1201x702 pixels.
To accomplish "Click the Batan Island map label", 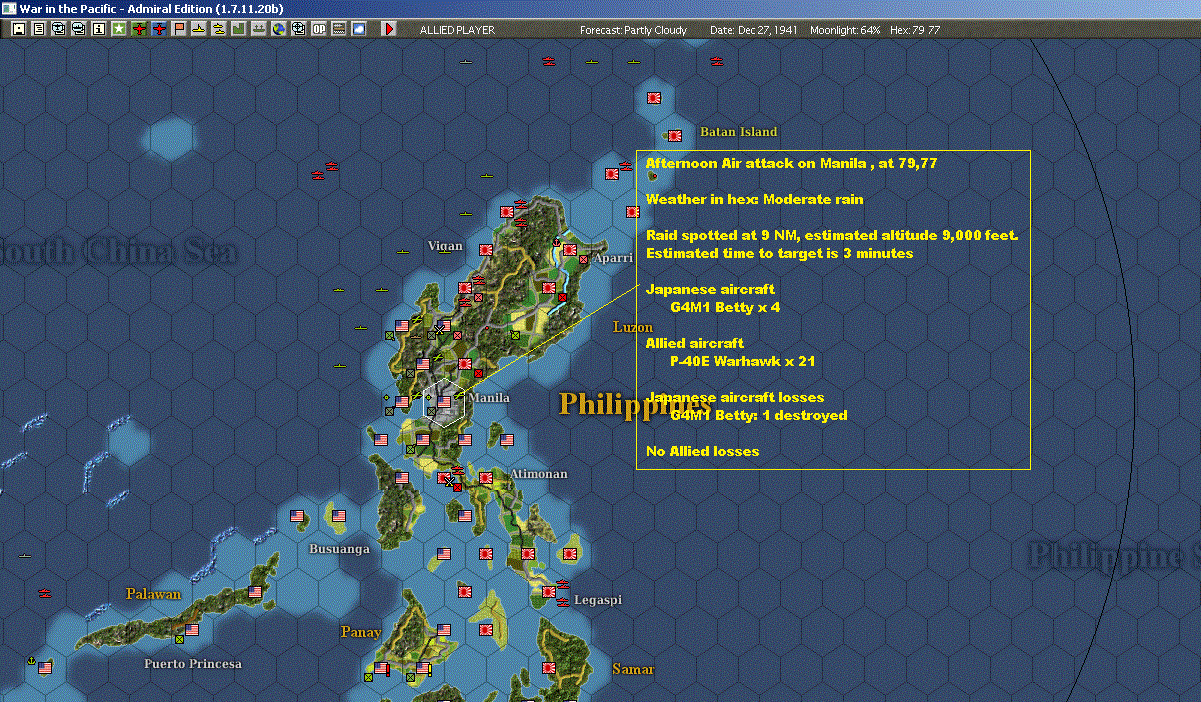I will coord(738,132).
